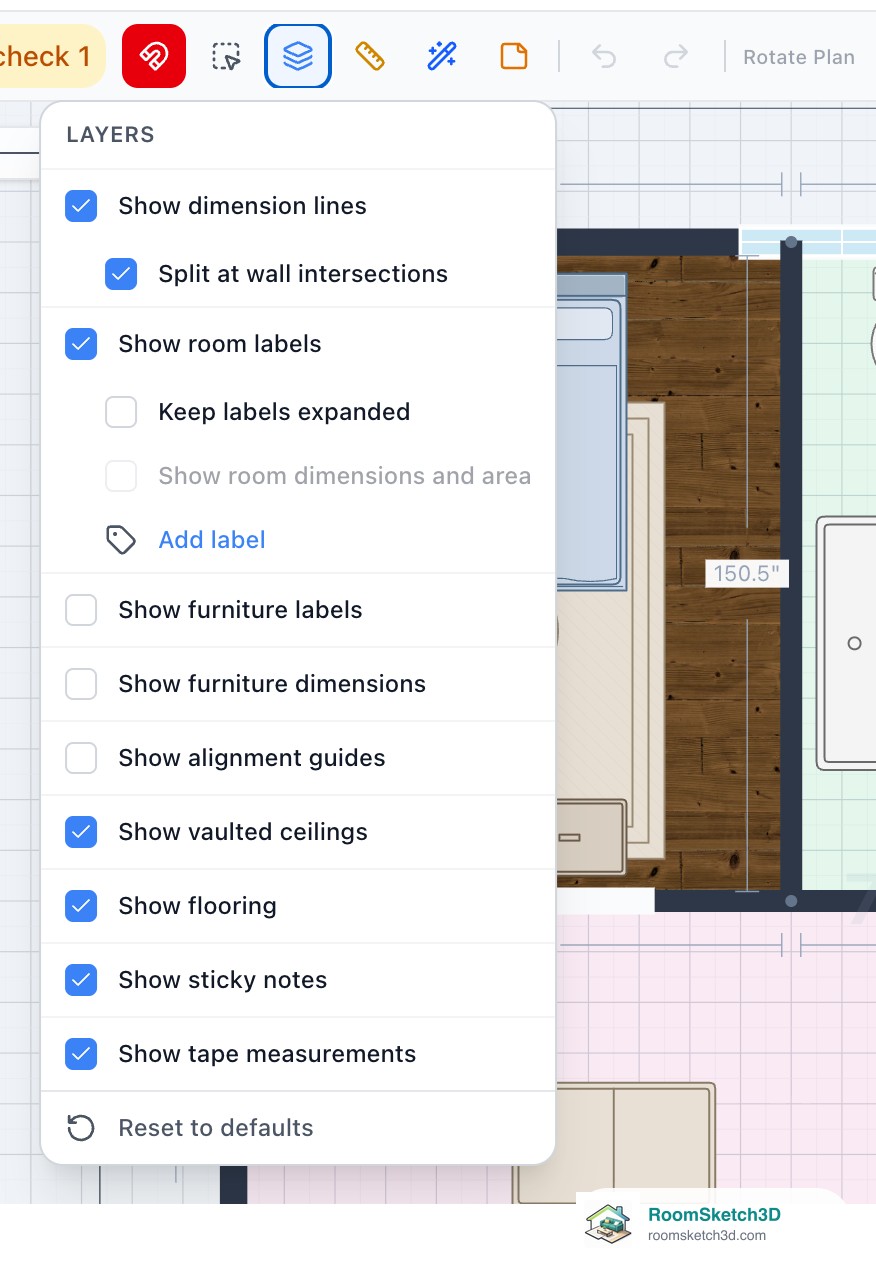Open the roomsketch3d.com link
The height and width of the screenshot is (1284, 876).
coord(707,1236)
